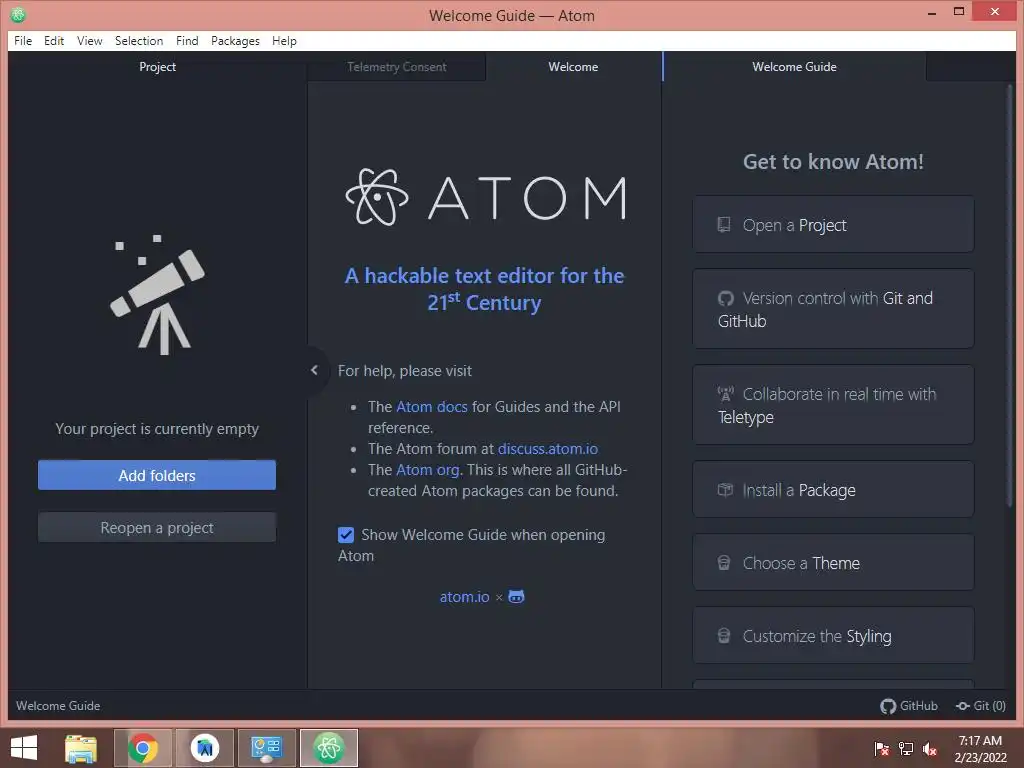Viewport: 1024px width, 768px height.
Task: Open the Control Panel taskbar icon
Action: click(266, 748)
